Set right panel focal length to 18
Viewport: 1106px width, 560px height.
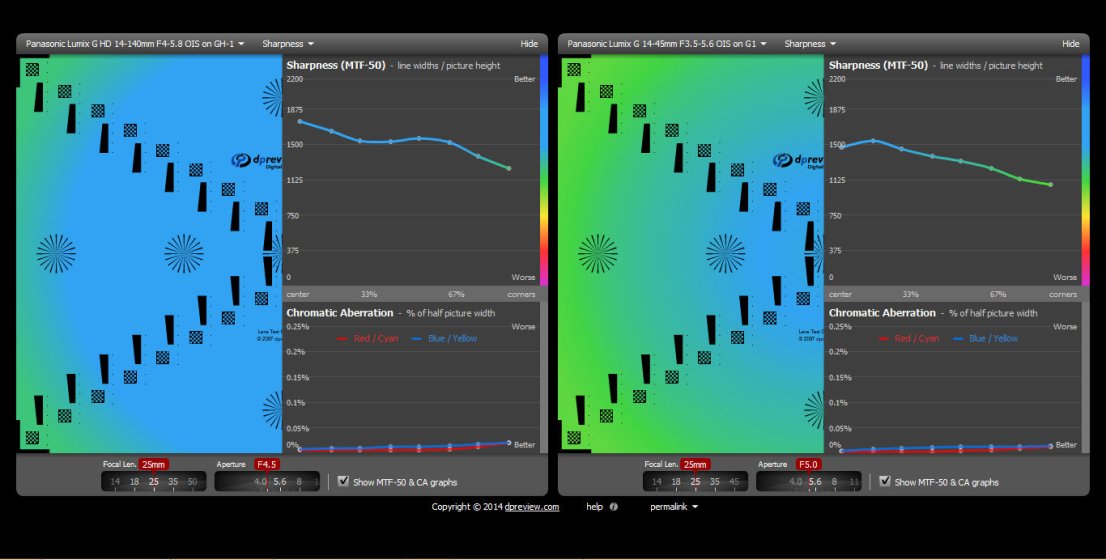(x=676, y=482)
